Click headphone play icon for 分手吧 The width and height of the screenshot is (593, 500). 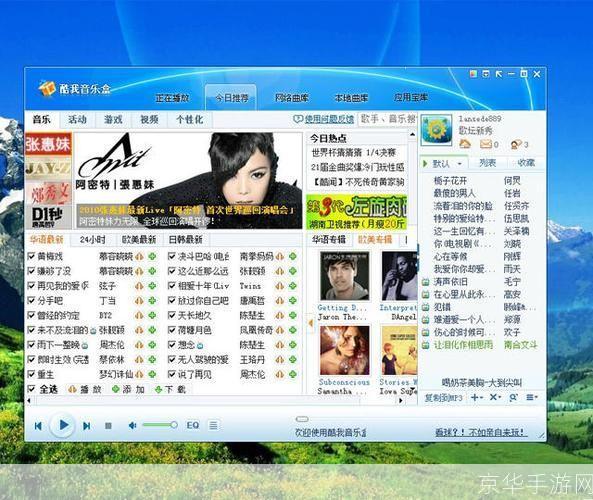[x=139, y=301]
